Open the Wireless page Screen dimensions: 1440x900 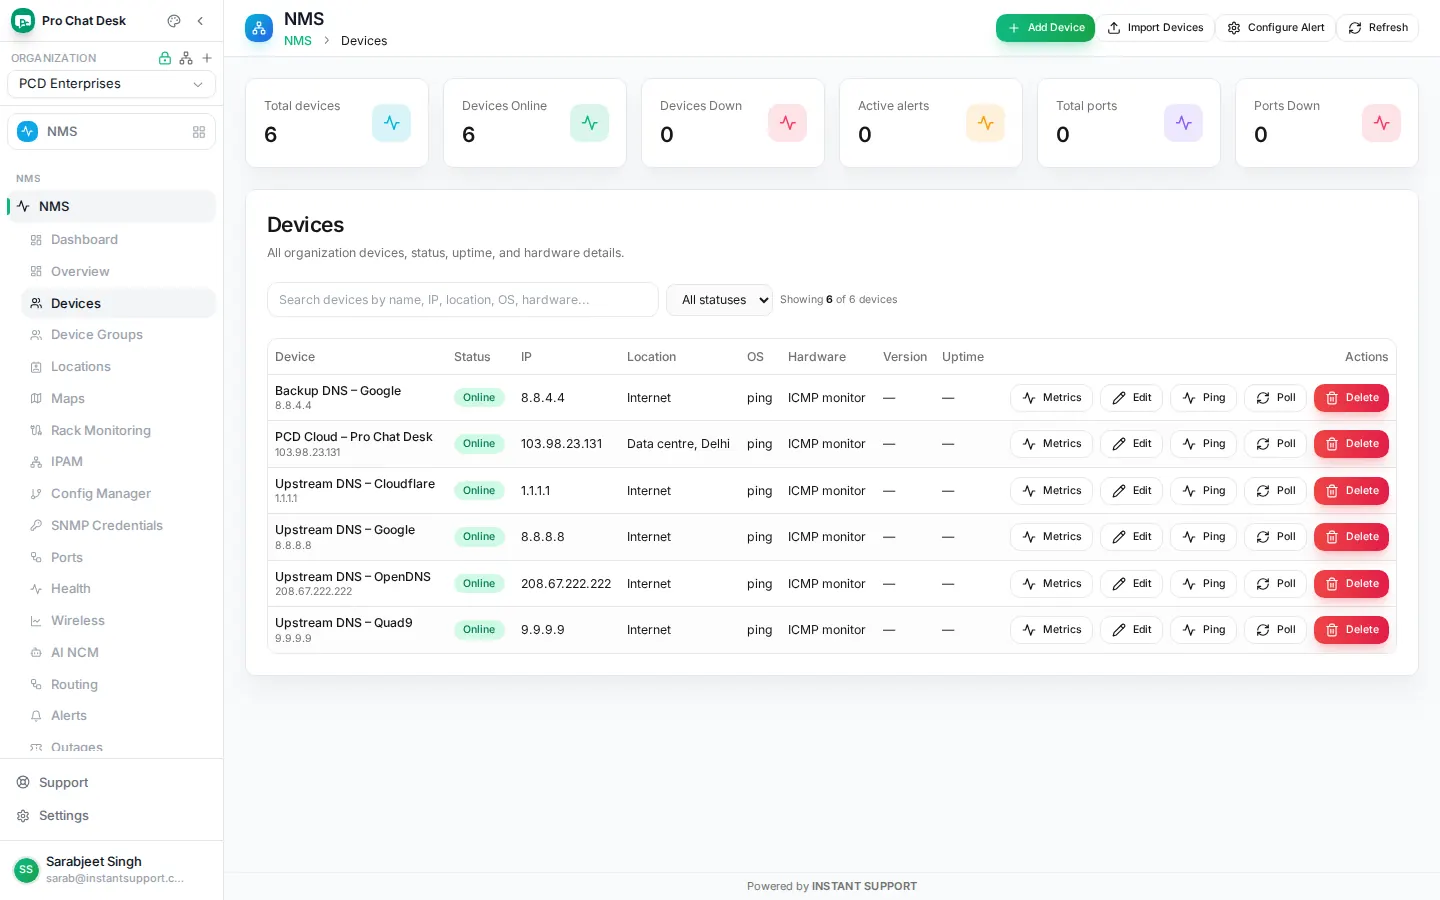click(x=118, y=621)
